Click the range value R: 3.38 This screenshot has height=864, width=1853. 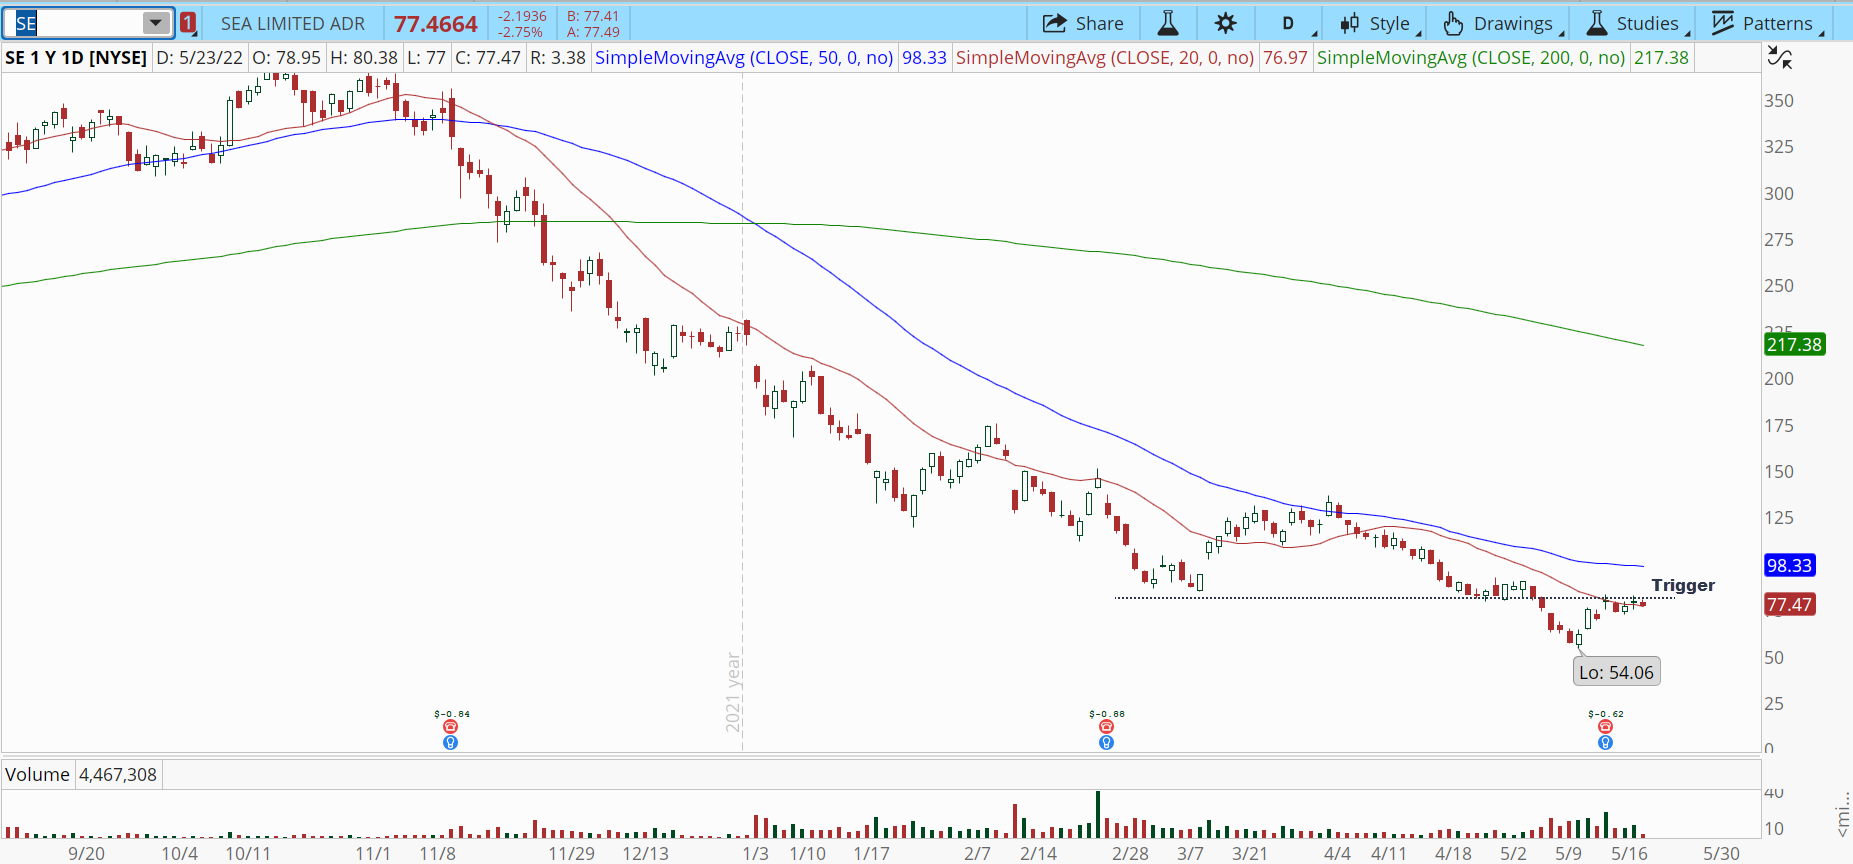tap(558, 58)
